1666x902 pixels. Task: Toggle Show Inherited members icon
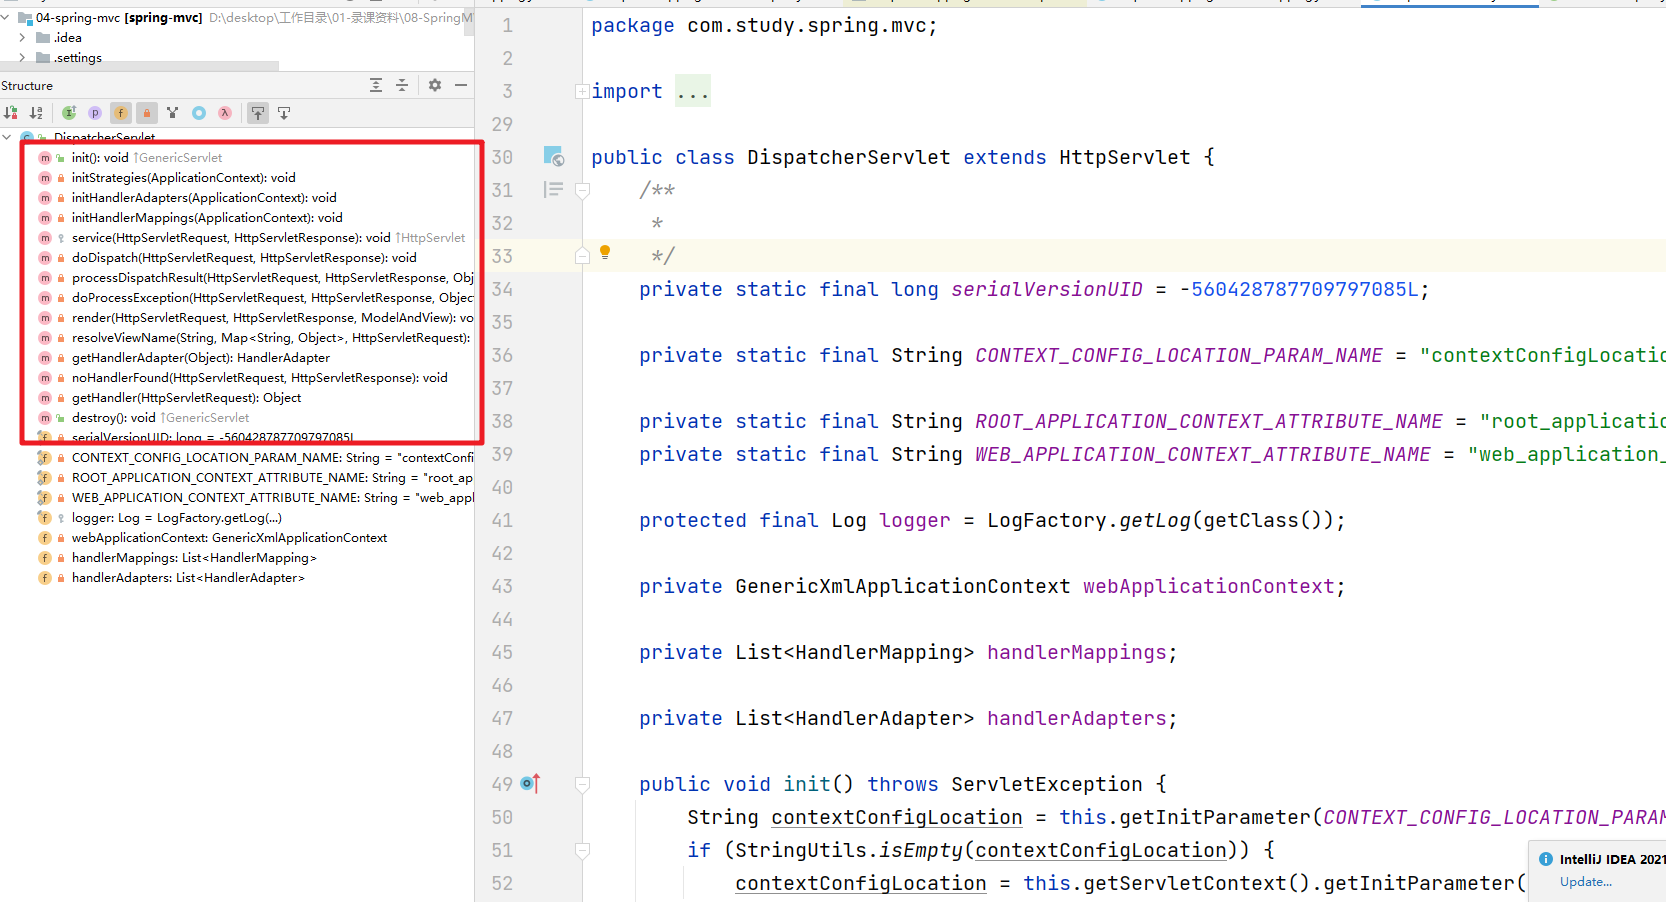pyautogui.click(x=69, y=113)
